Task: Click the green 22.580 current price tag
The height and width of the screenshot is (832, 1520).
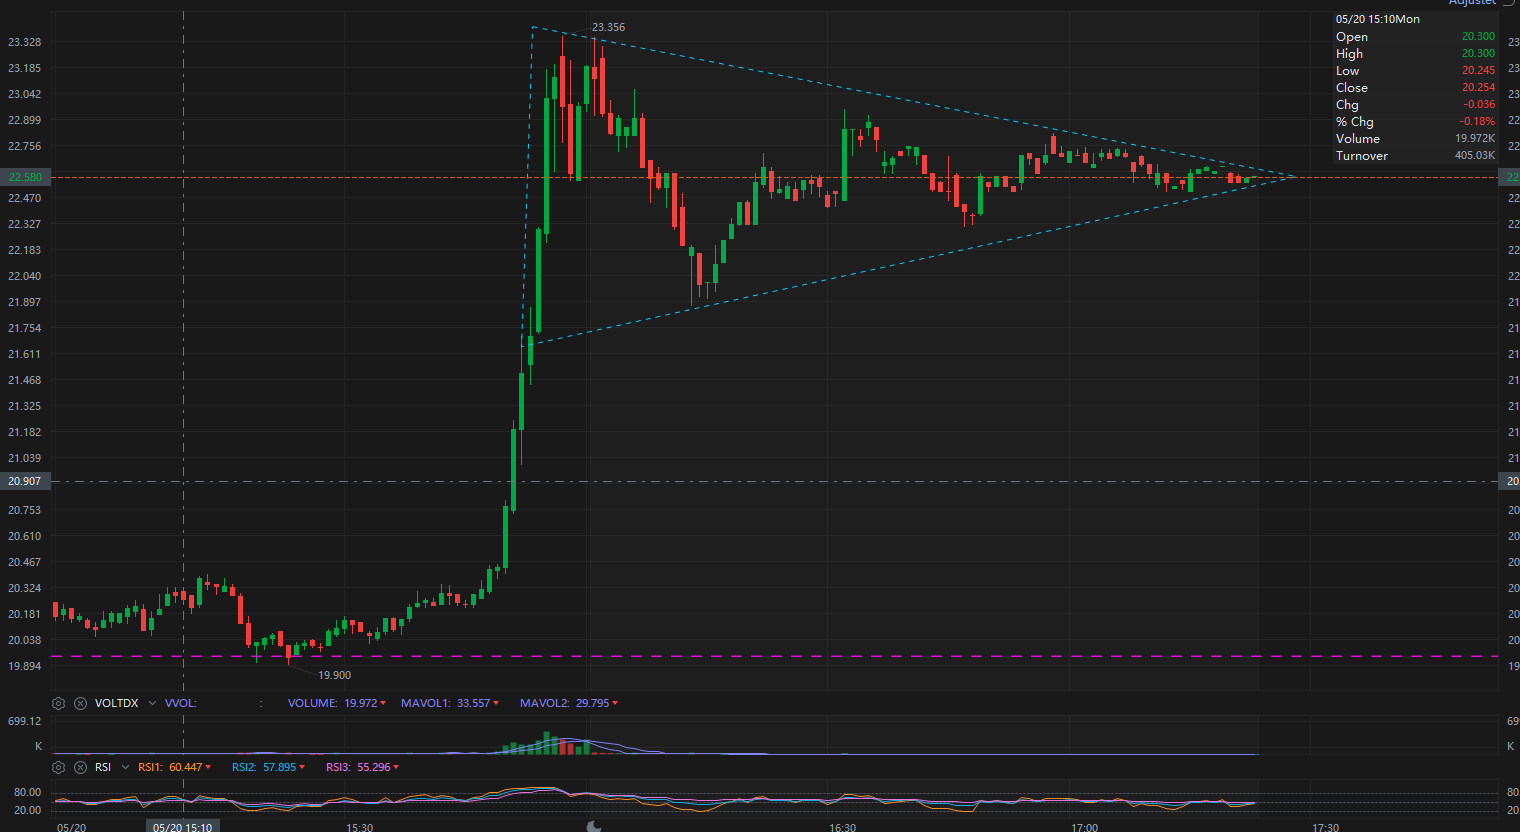Action: 25,177
